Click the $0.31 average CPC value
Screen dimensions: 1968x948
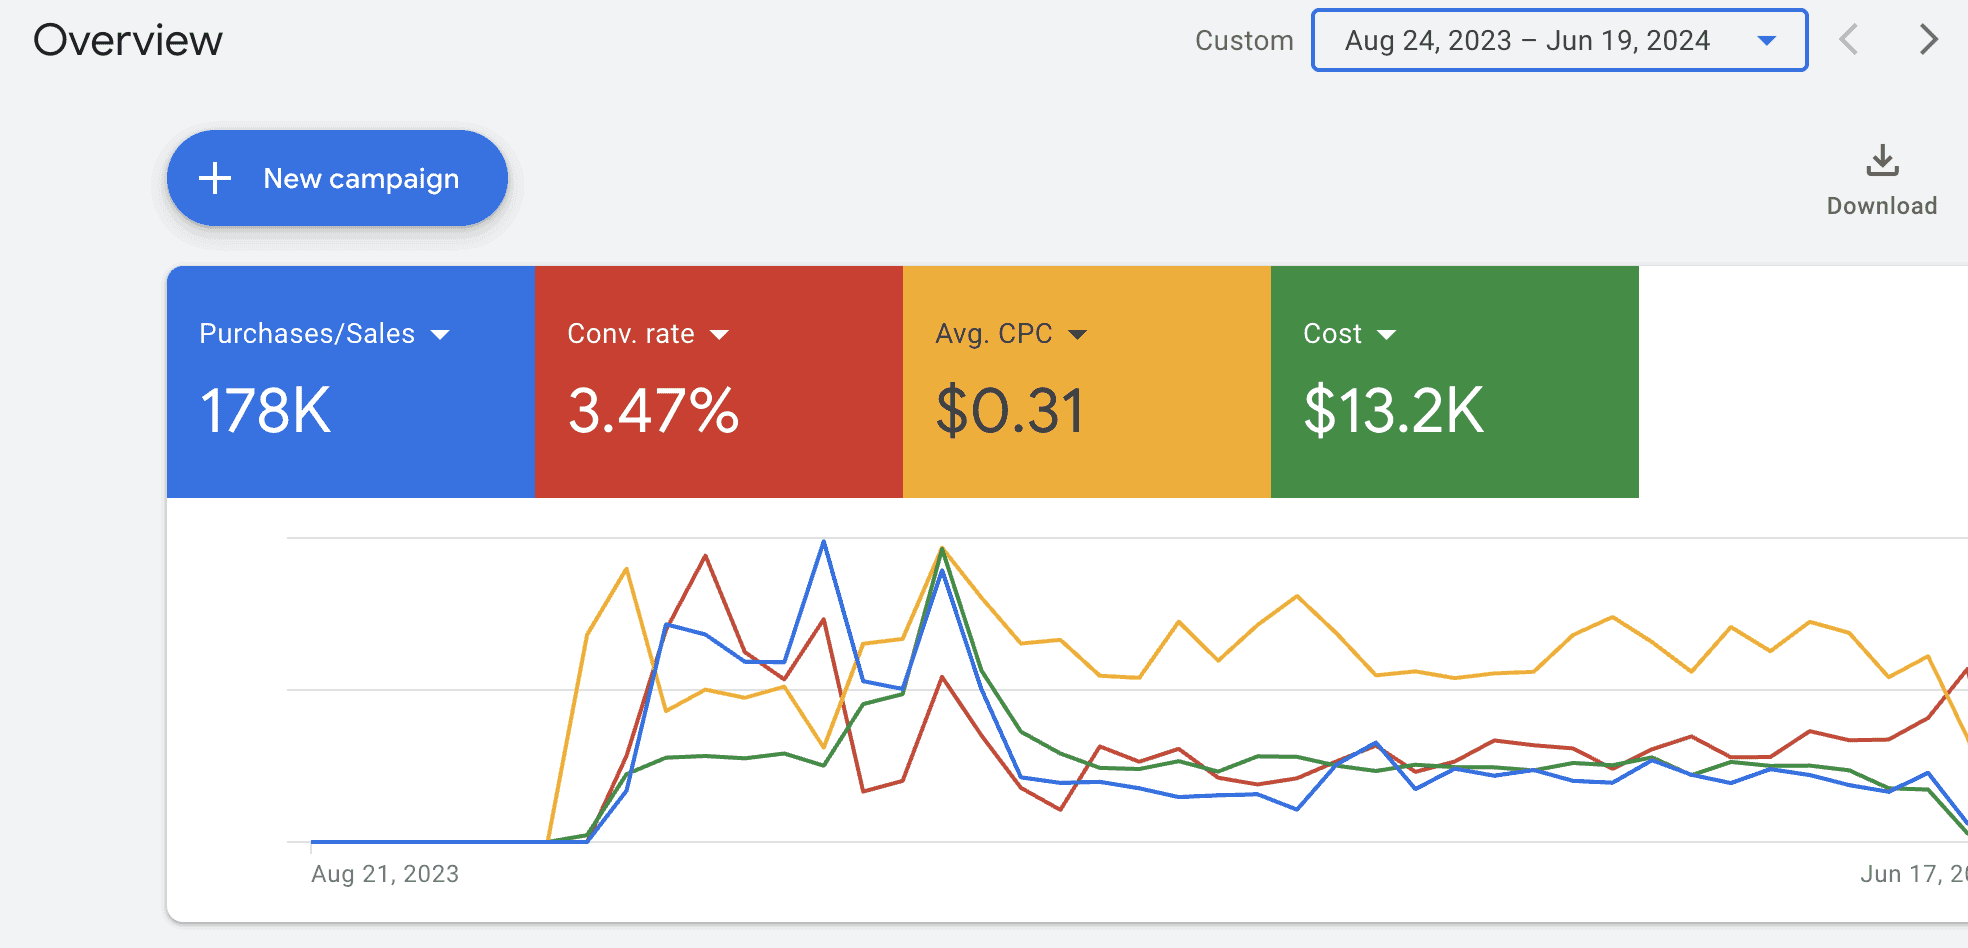(1009, 411)
